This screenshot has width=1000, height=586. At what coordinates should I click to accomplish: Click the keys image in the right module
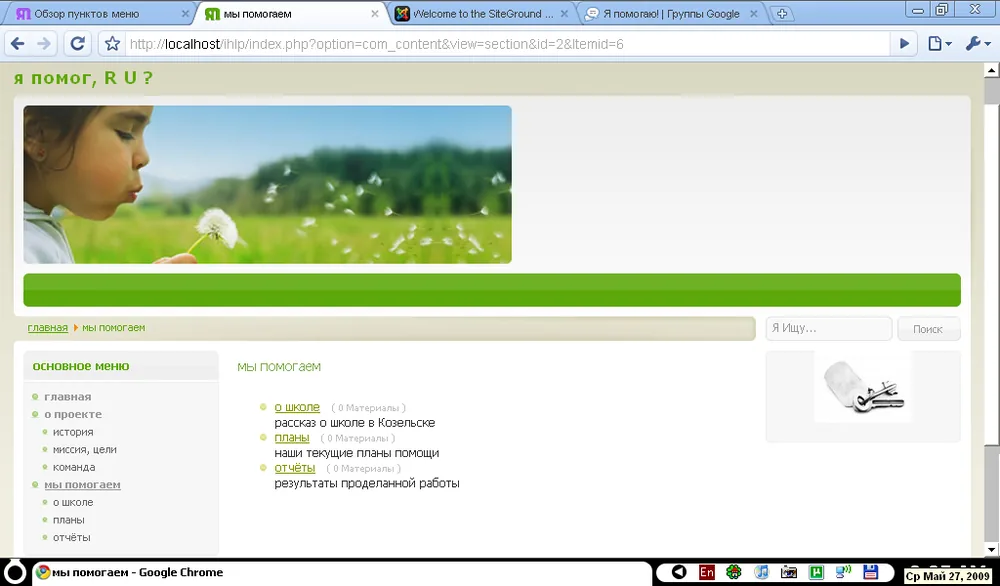point(863,388)
